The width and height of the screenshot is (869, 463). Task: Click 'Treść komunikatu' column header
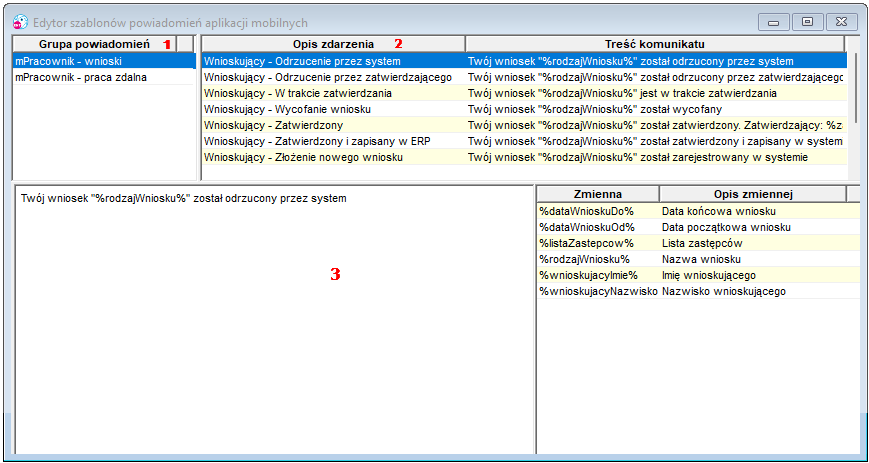[x=655, y=44]
